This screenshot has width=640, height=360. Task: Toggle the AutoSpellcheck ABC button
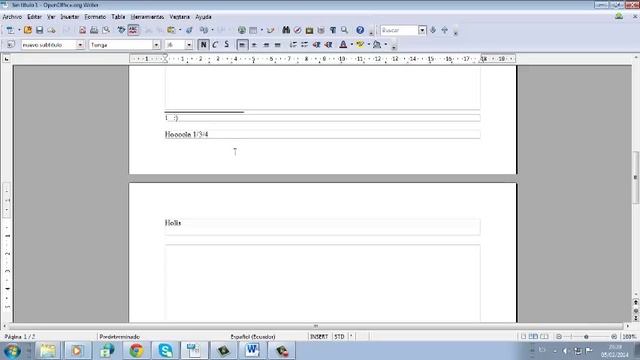click(x=133, y=30)
